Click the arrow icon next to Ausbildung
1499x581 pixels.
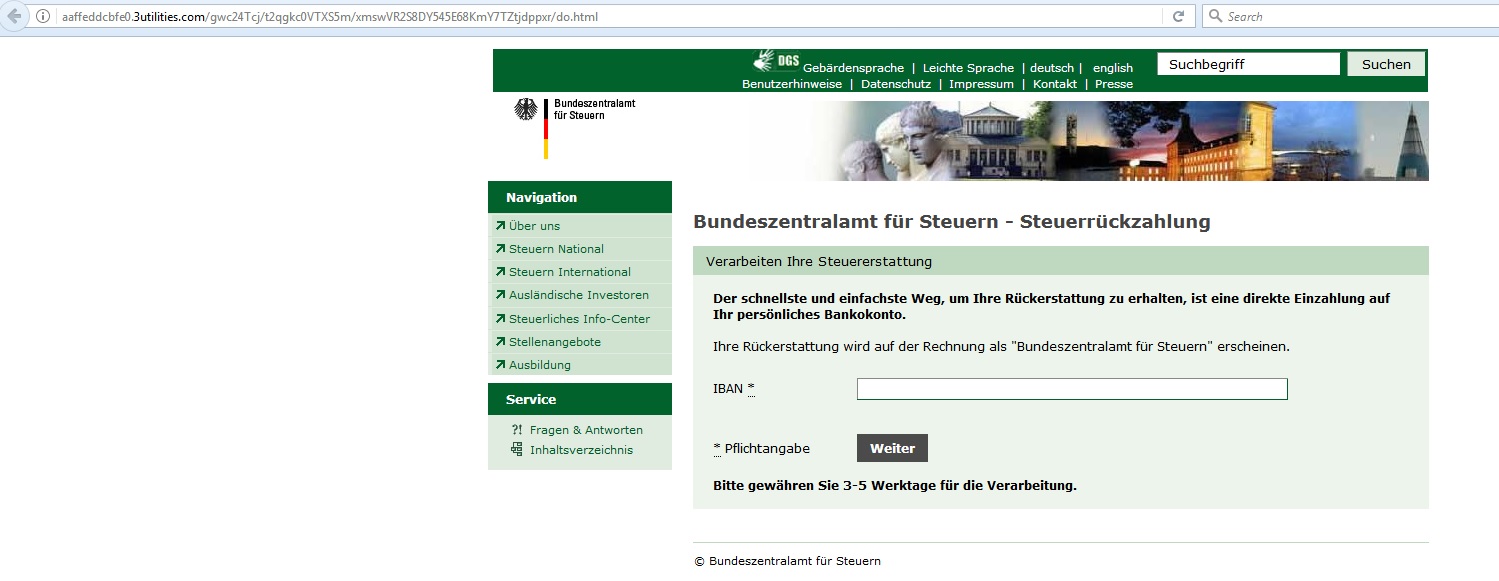tap(498, 364)
